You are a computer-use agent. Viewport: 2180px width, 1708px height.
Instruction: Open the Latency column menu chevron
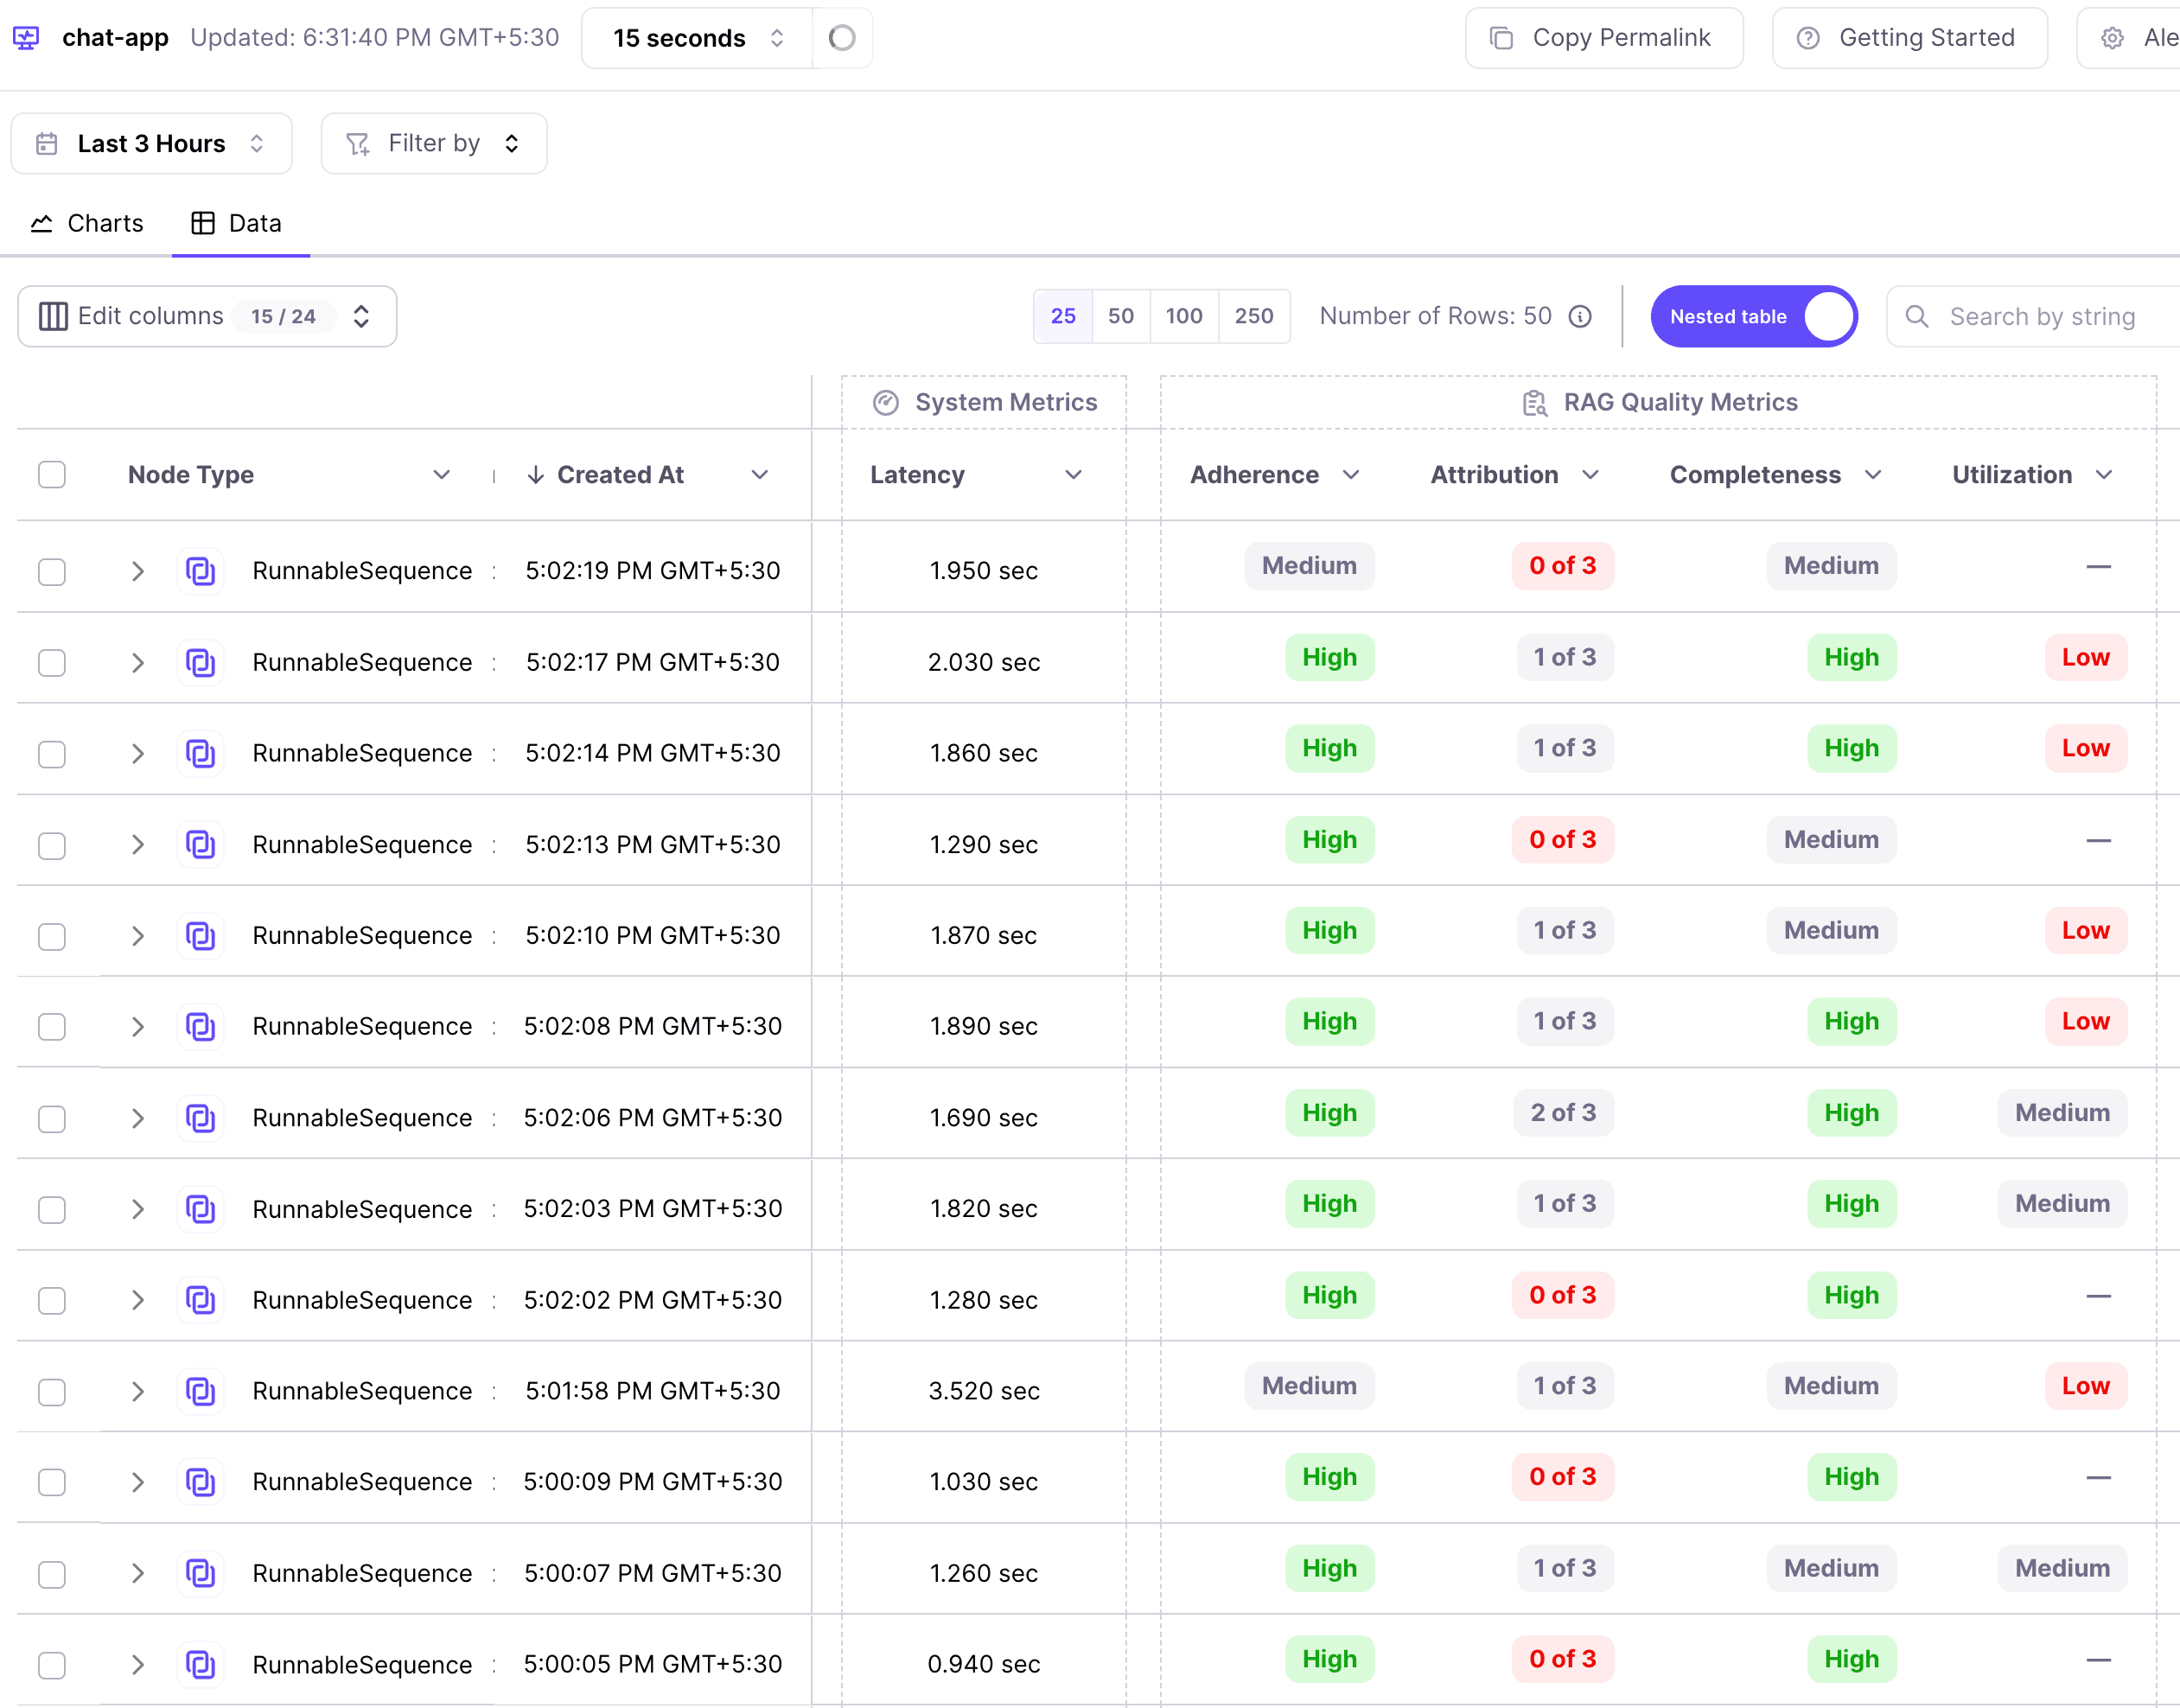coord(1073,474)
